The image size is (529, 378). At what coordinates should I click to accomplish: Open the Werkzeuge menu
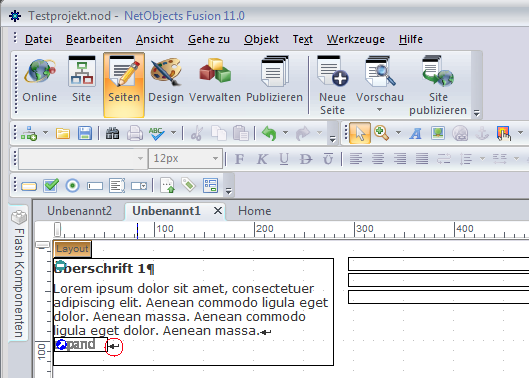tap(356, 39)
